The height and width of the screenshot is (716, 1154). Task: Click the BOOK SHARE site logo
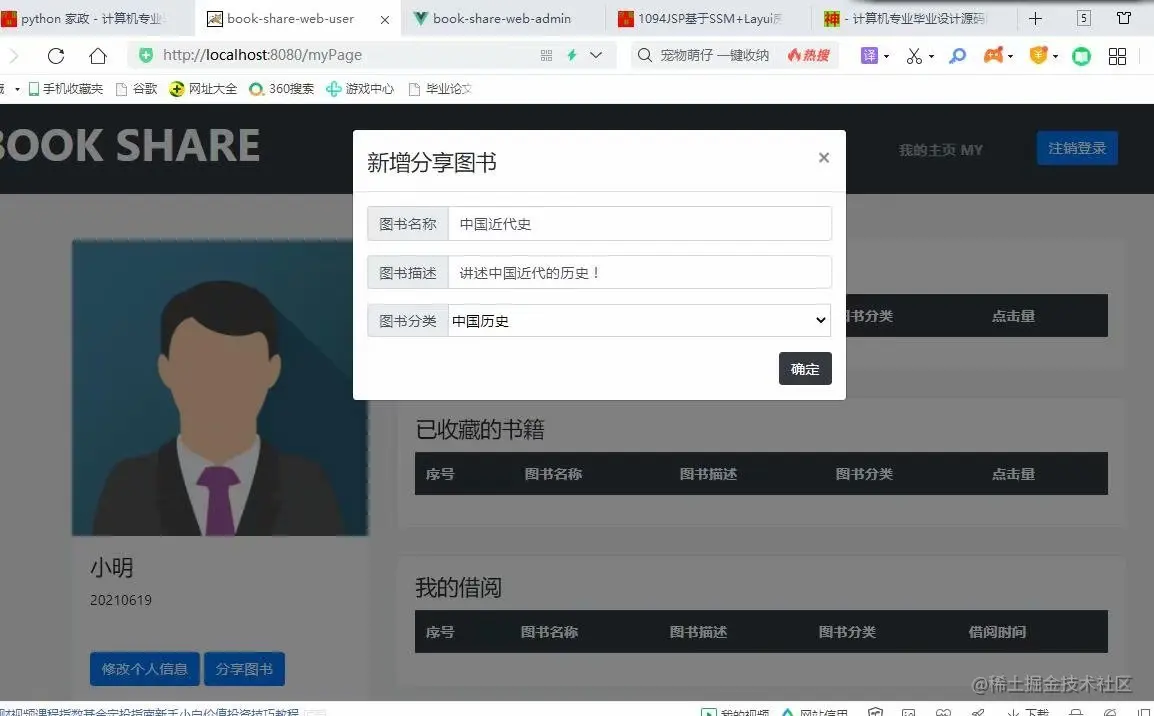coord(130,145)
